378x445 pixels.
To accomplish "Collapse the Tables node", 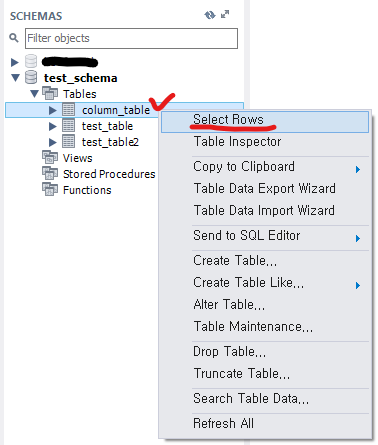I will pyautogui.click(x=34, y=94).
